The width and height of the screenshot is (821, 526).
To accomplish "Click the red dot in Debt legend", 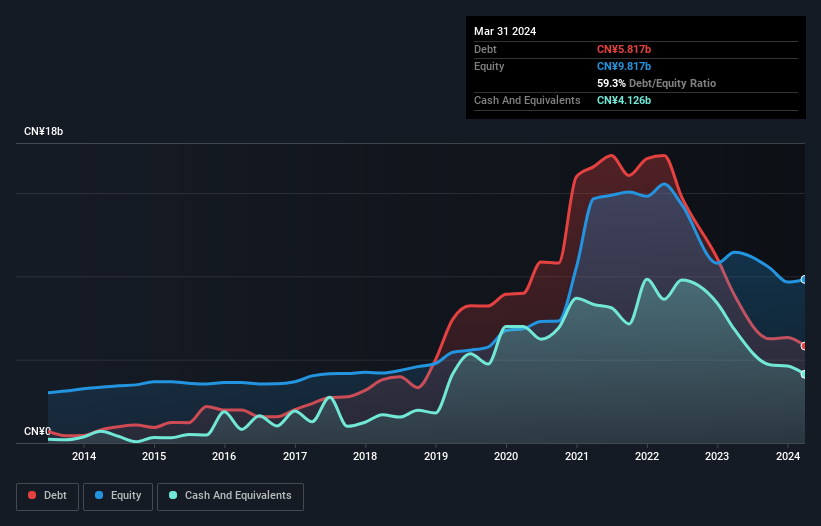I will 32,495.
